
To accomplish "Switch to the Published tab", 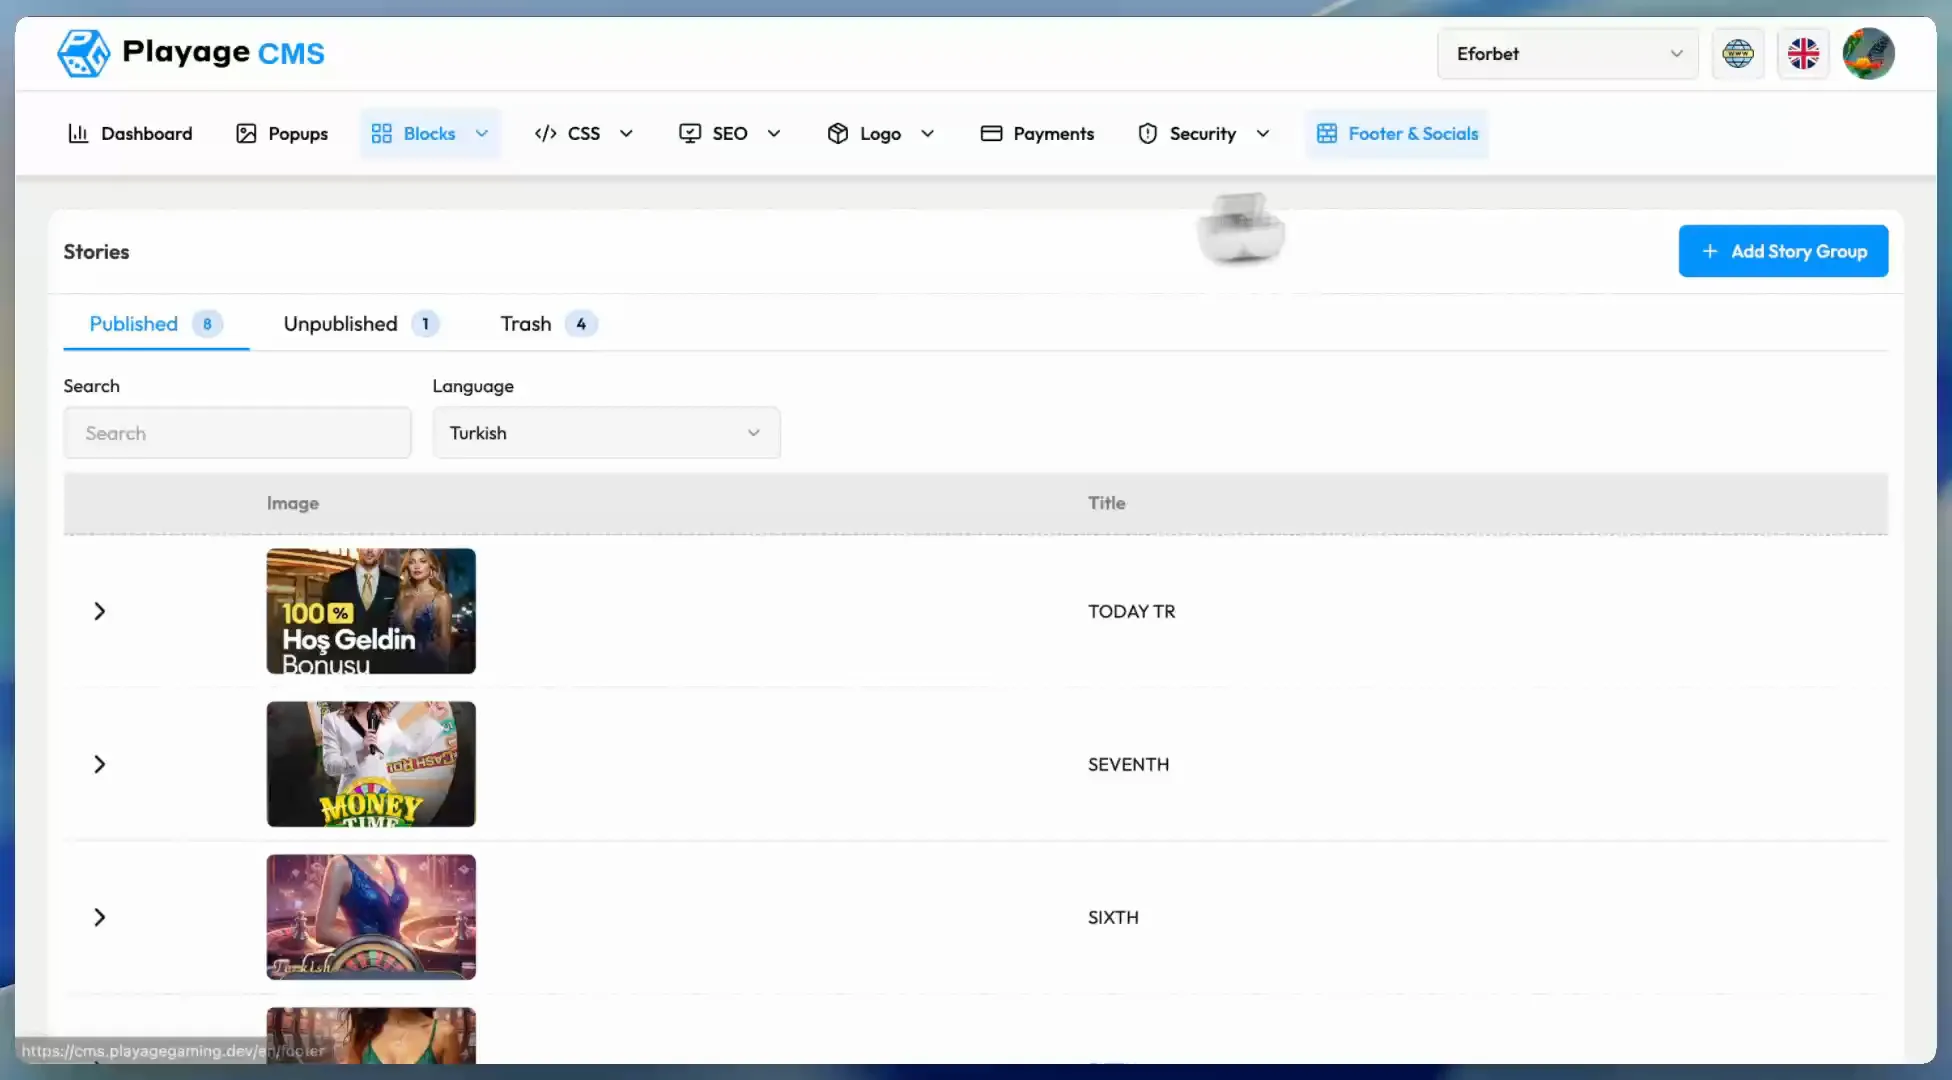I will [156, 324].
